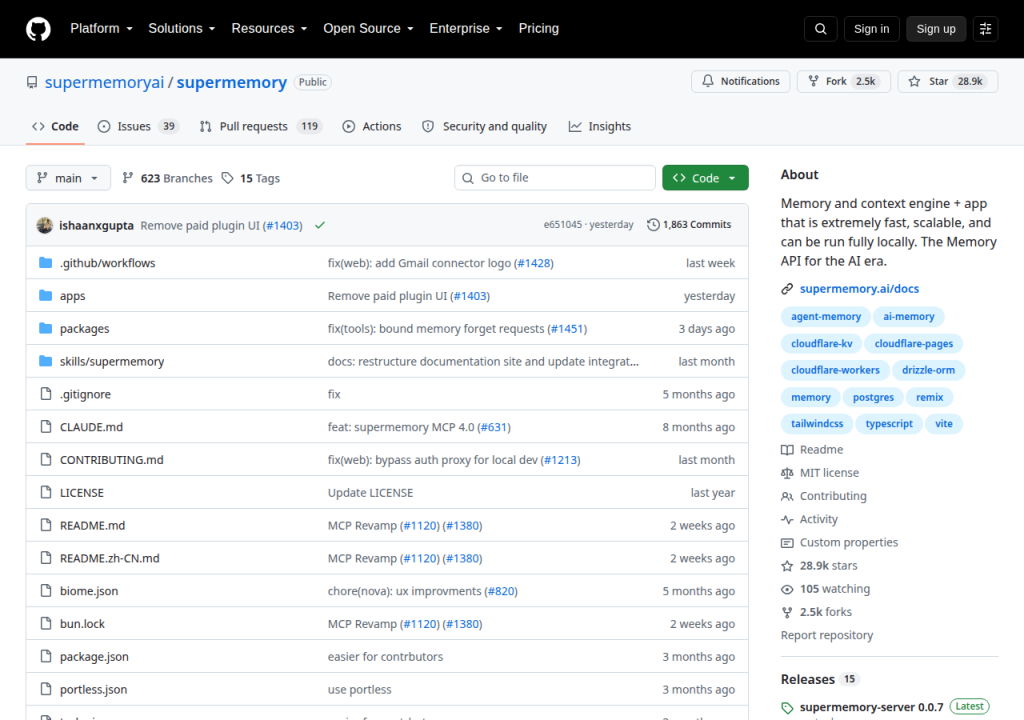
Task: Click the file icon beside biome.json
Action: pyautogui.click(x=46, y=591)
